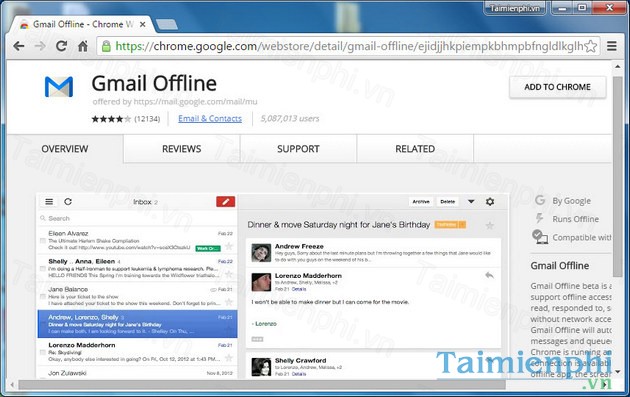Open the inbox hamburger menu in preview
The width and height of the screenshot is (630, 397).
(49, 202)
